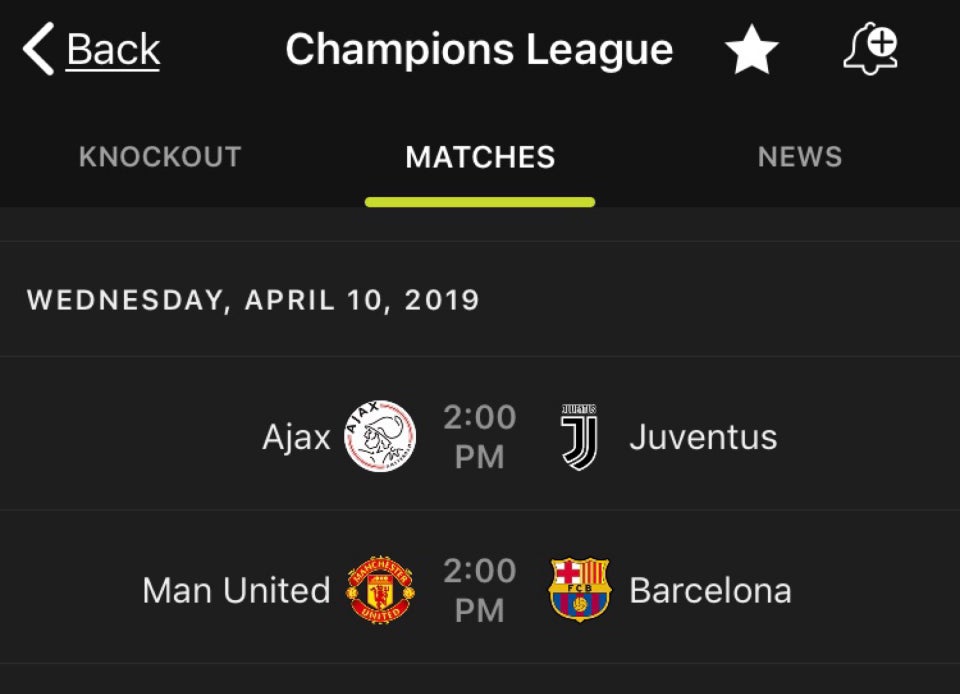Viewport: 960px width, 694px height.
Task: Switch to the Knockout tab
Action: click(x=160, y=157)
